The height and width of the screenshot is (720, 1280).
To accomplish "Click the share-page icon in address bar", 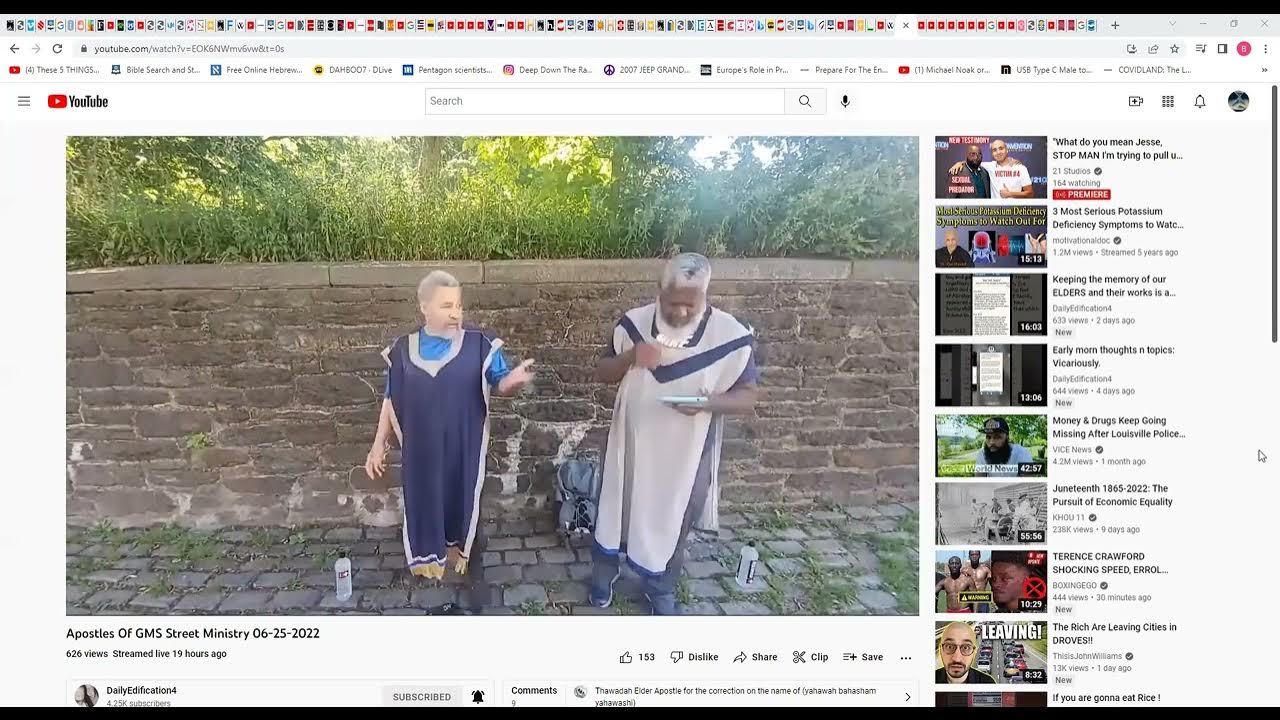I will [x=1153, y=48].
